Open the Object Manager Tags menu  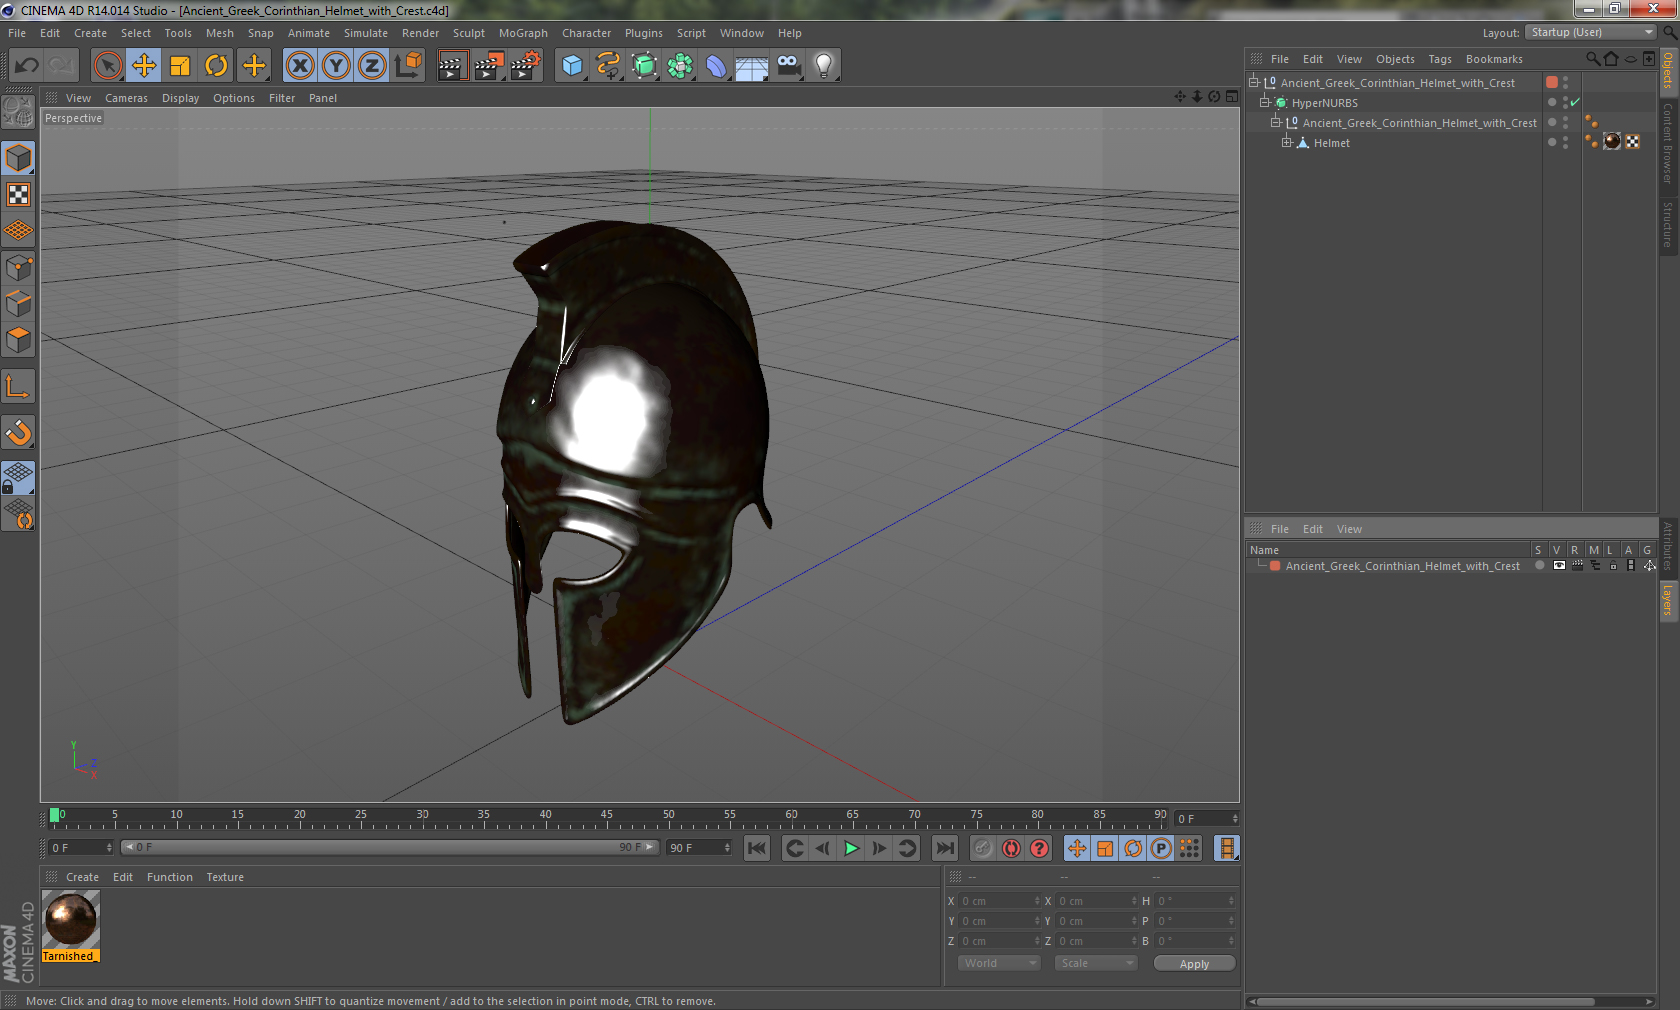1439,59
